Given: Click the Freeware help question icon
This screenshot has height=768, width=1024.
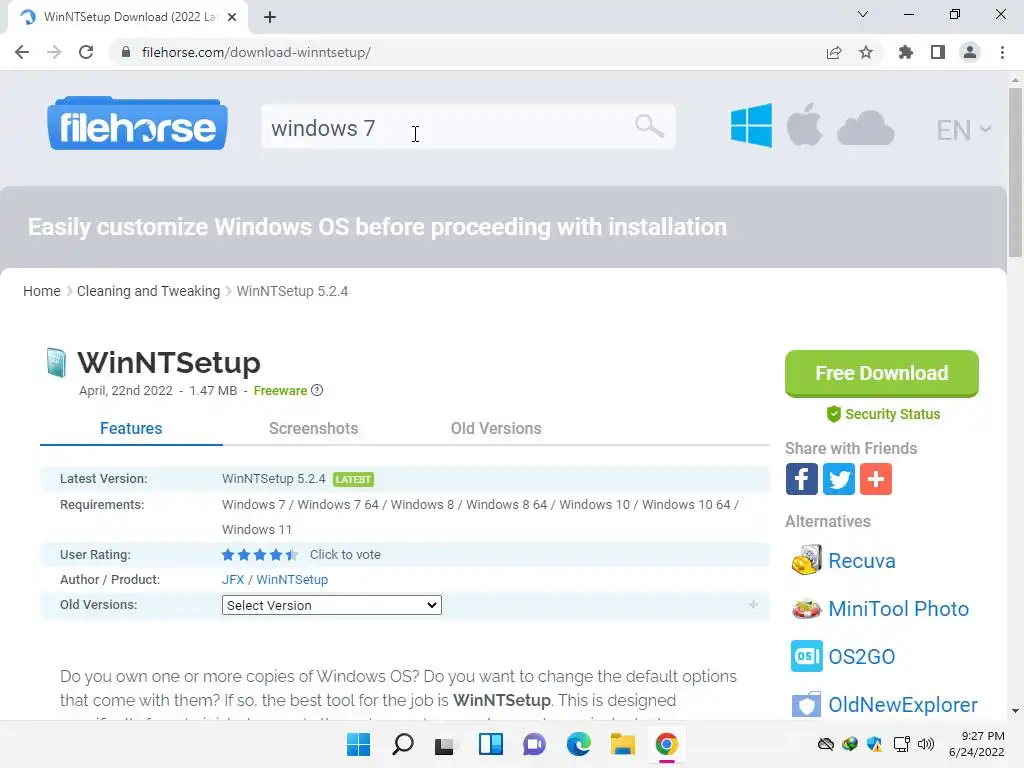Looking at the screenshot, I should point(317,391).
